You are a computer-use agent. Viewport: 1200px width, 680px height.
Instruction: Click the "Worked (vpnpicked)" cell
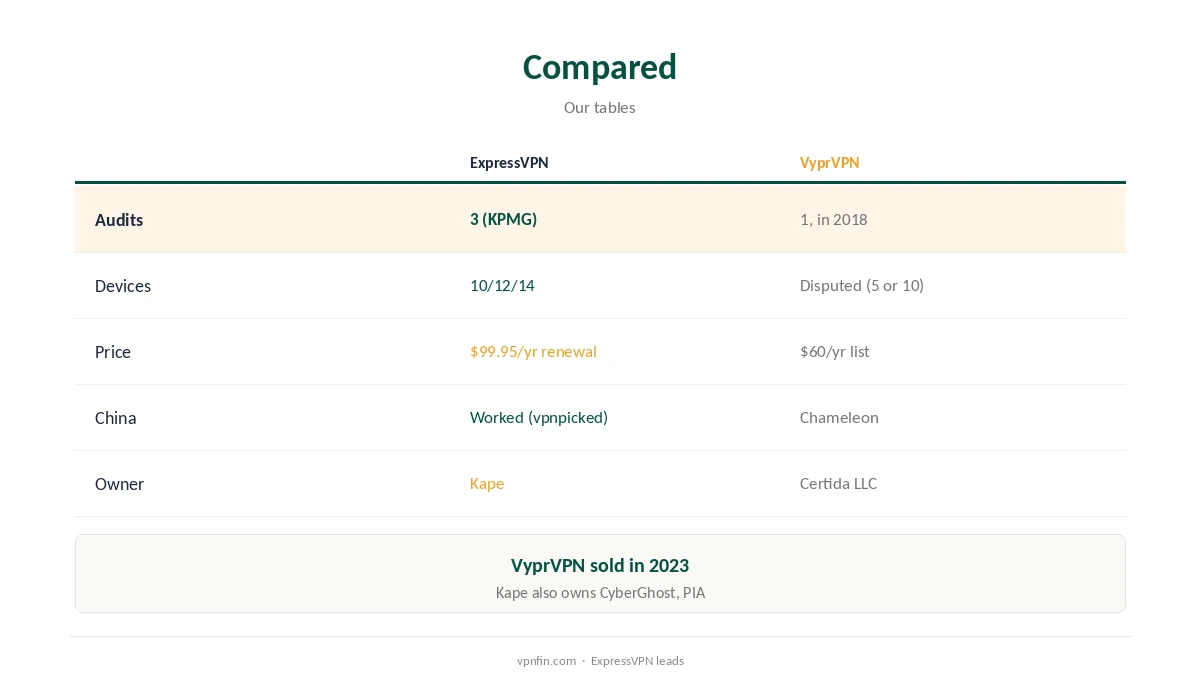click(x=539, y=417)
